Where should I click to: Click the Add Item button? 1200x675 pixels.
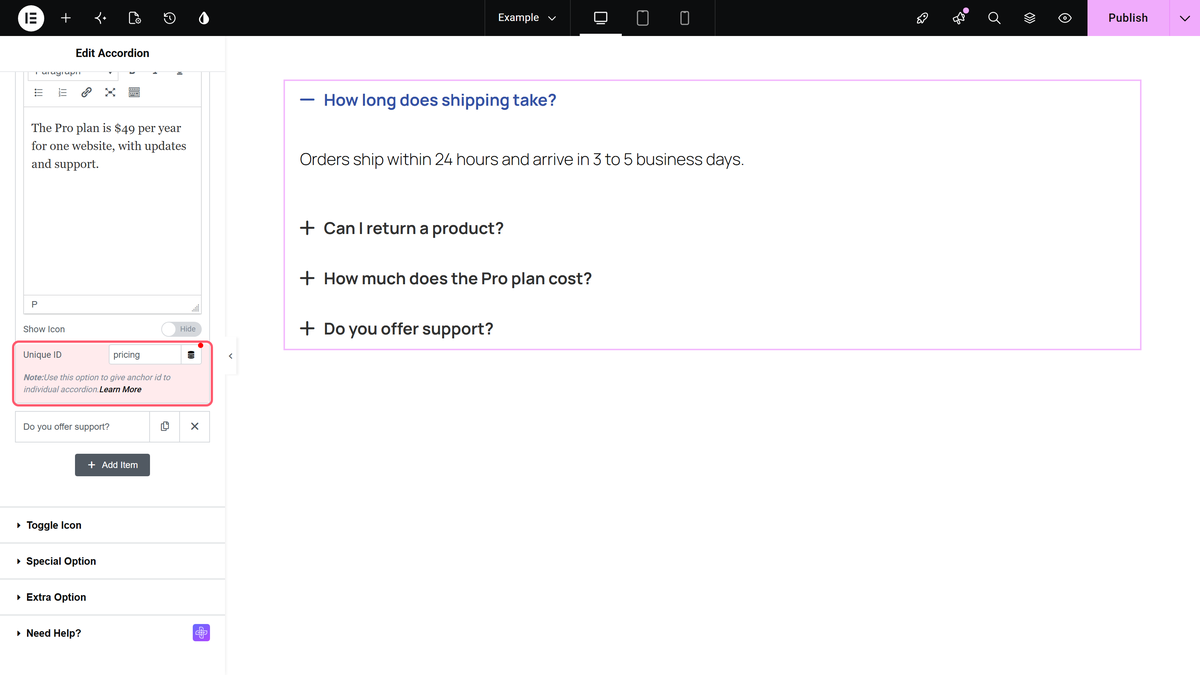click(x=112, y=465)
